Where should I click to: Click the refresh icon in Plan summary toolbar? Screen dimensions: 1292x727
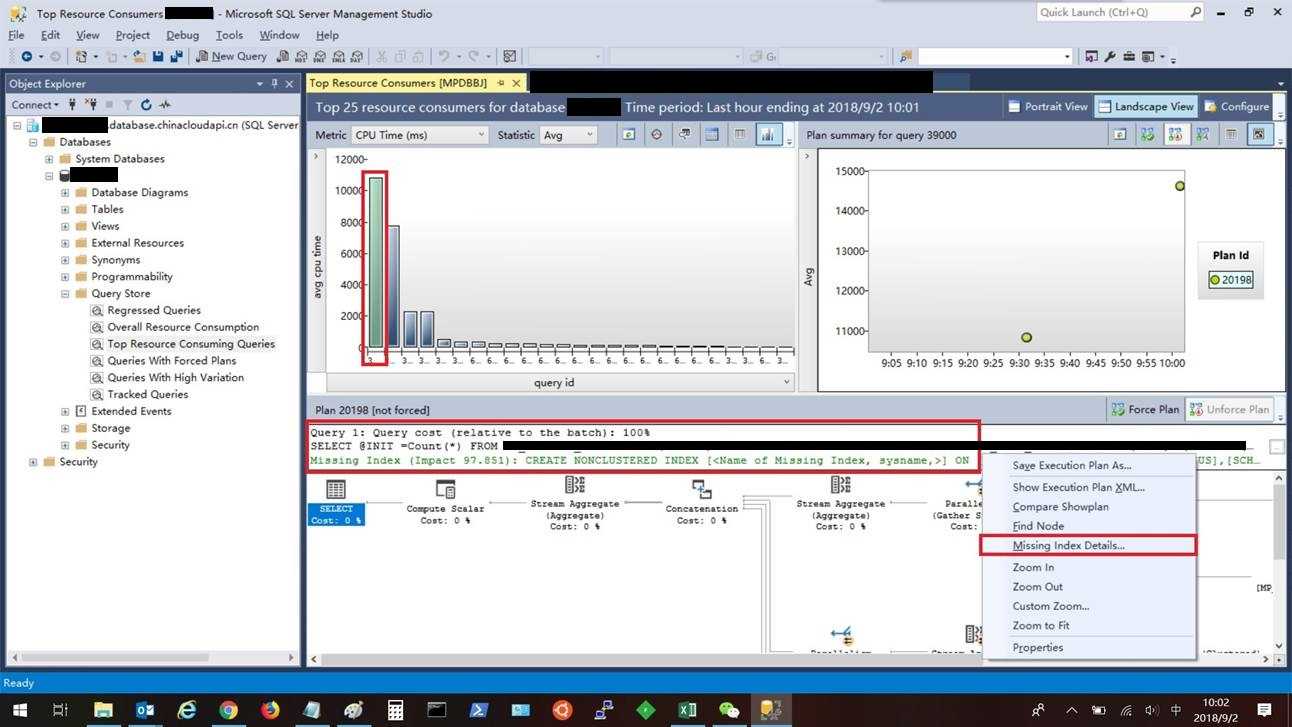1120,134
